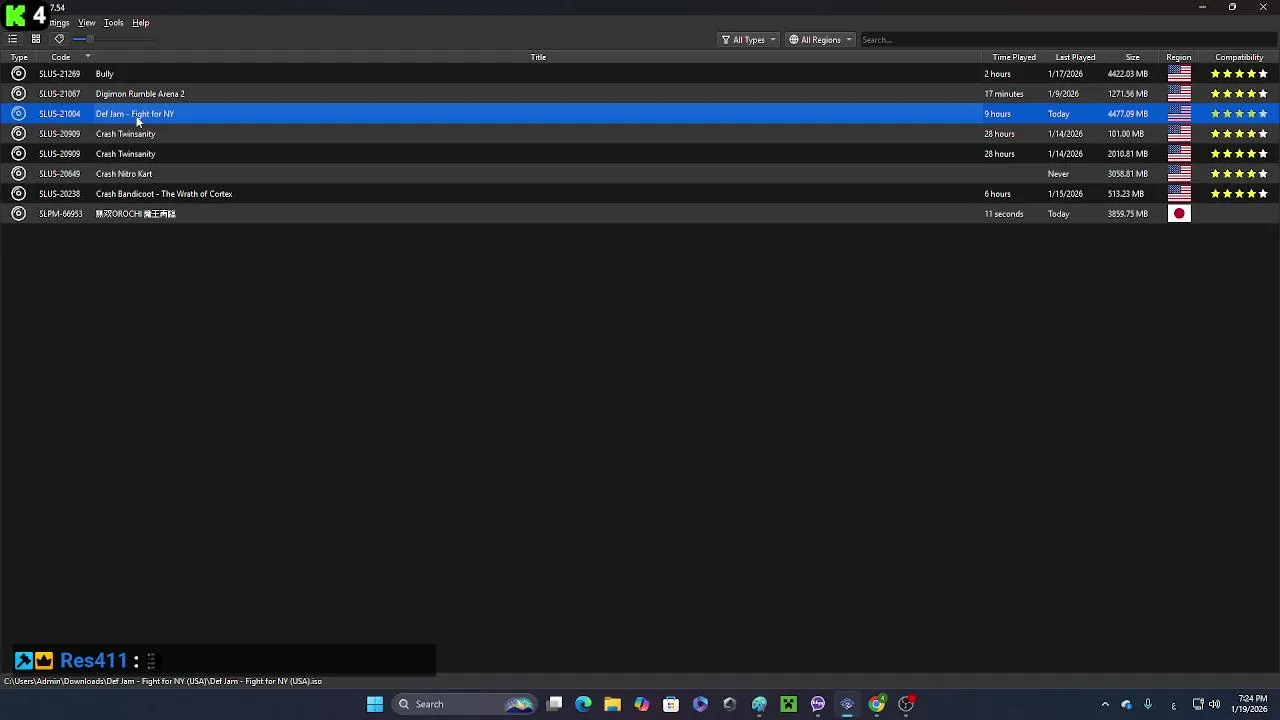The width and height of the screenshot is (1280, 720).
Task: Sort by the Title column header
Action: click(x=538, y=57)
